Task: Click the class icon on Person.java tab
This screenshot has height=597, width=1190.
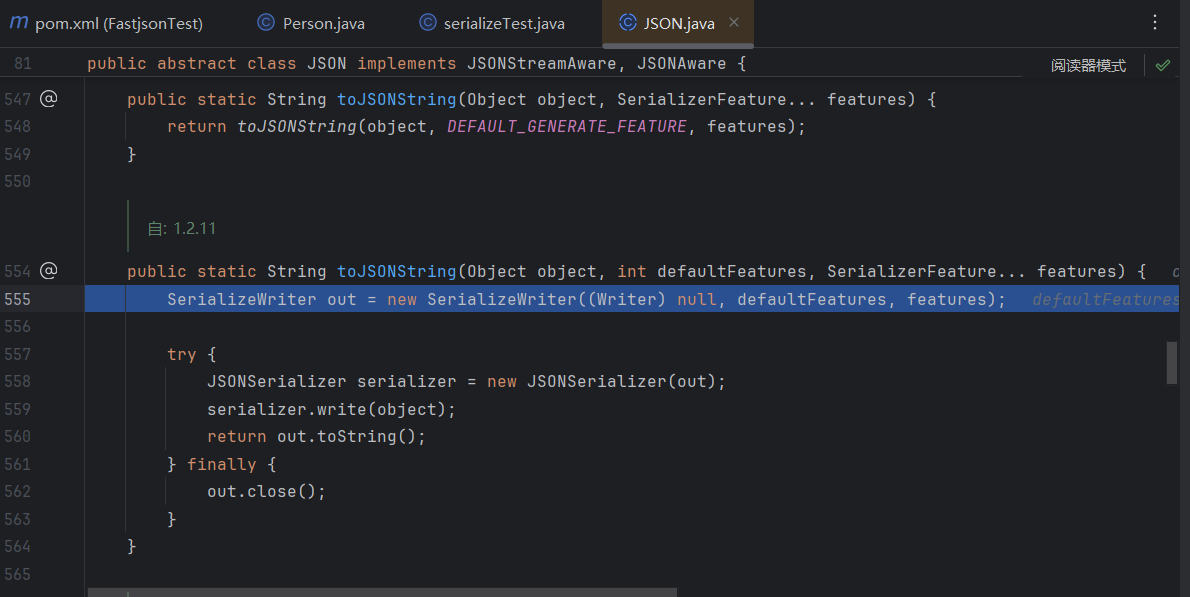Action: [x=266, y=23]
